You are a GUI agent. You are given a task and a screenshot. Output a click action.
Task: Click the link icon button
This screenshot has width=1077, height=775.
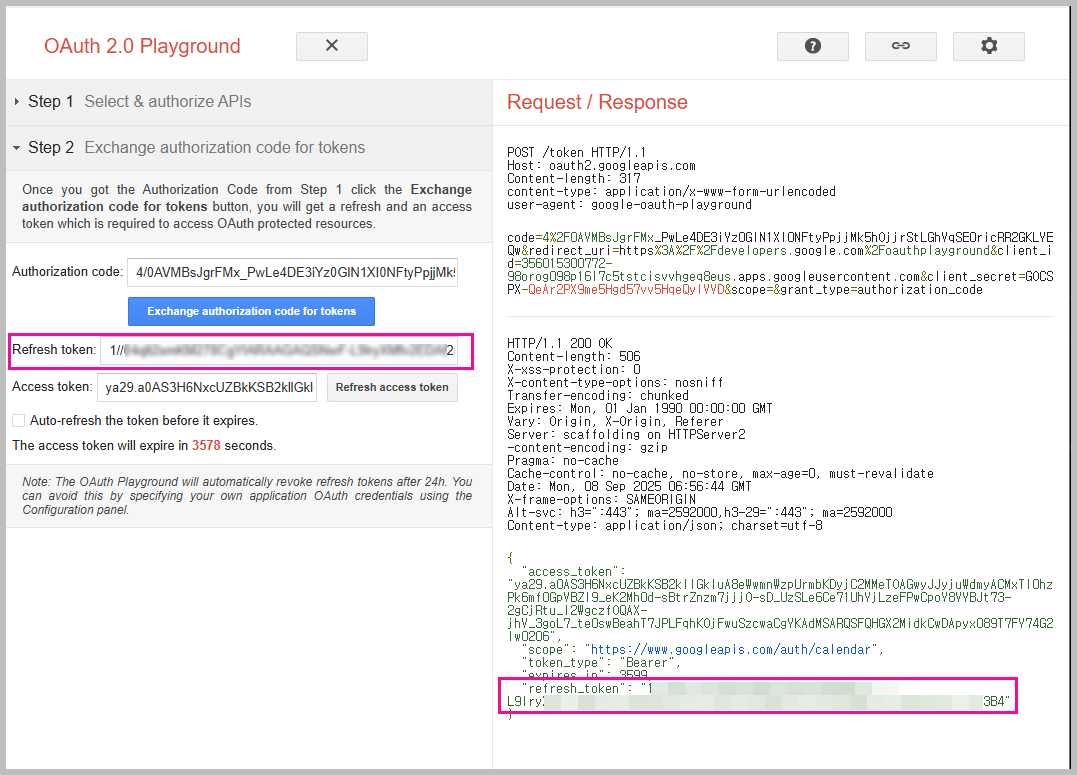coord(900,46)
